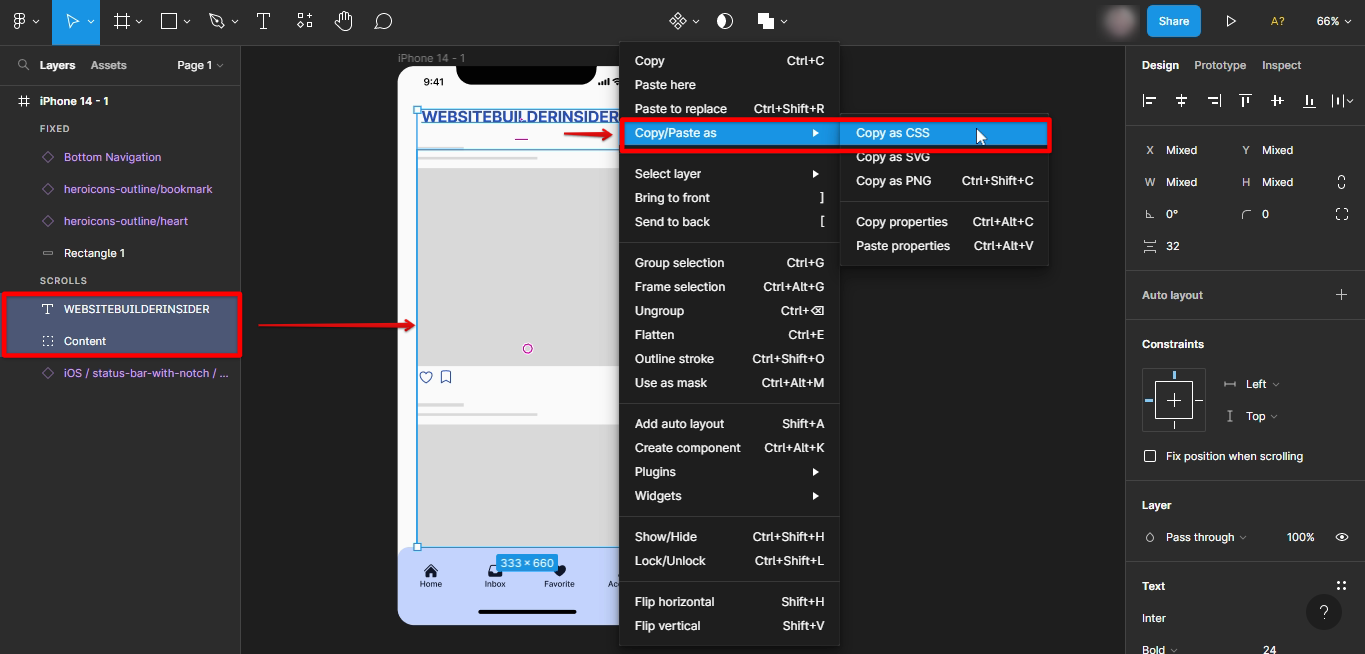
Task: Click Align left icon
Action: point(1150,101)
